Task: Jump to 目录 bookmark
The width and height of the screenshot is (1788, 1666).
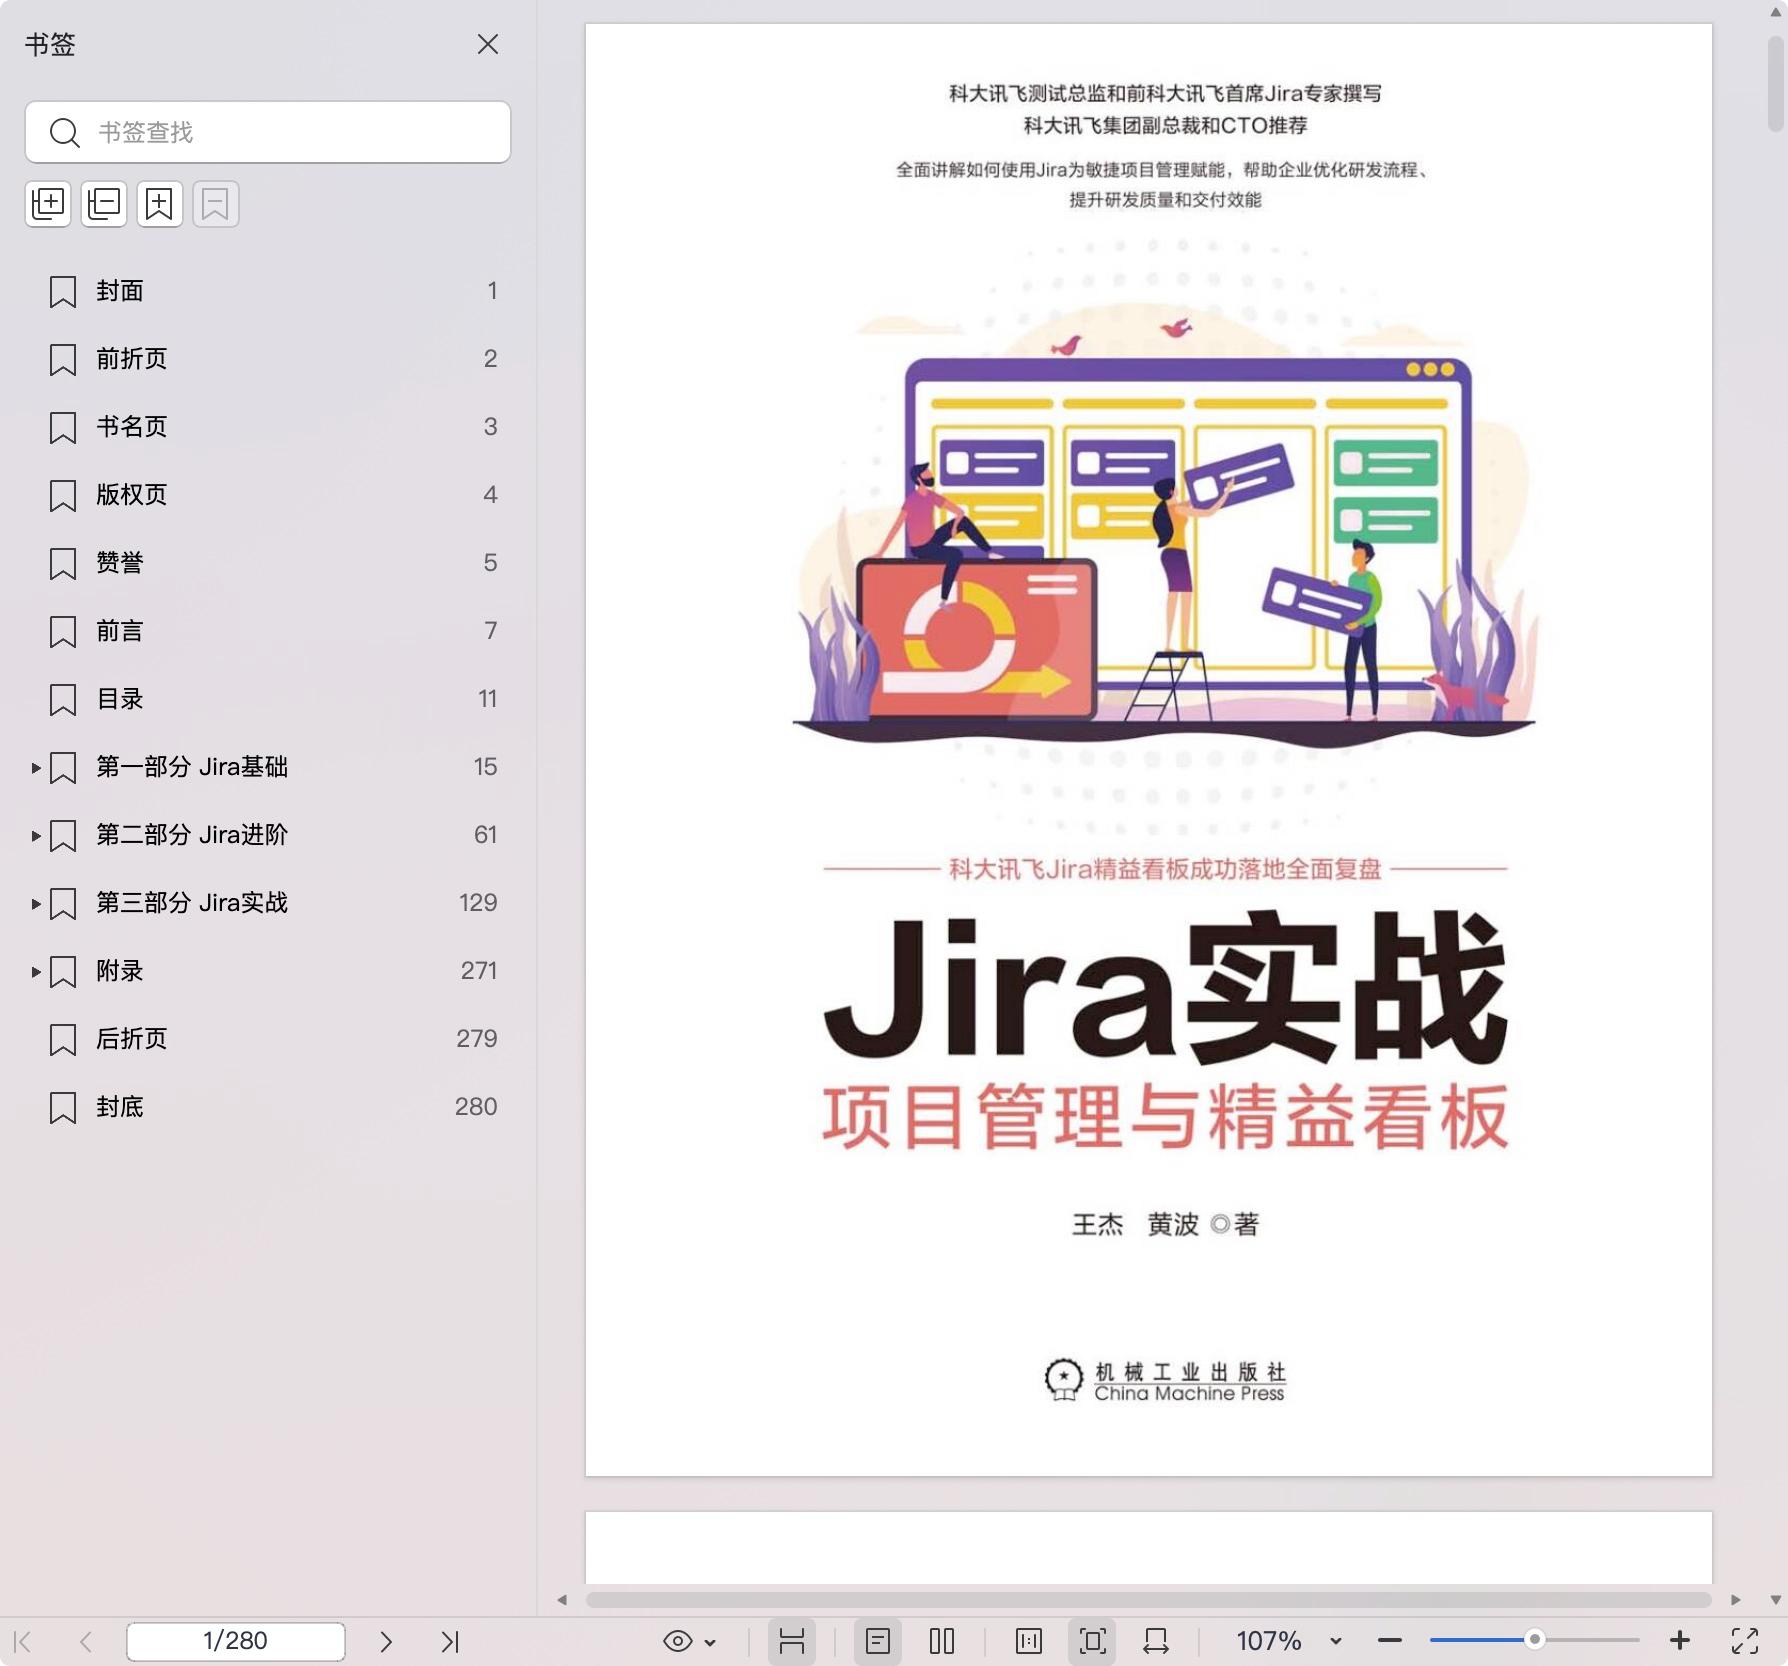Action: pos(120,699)
